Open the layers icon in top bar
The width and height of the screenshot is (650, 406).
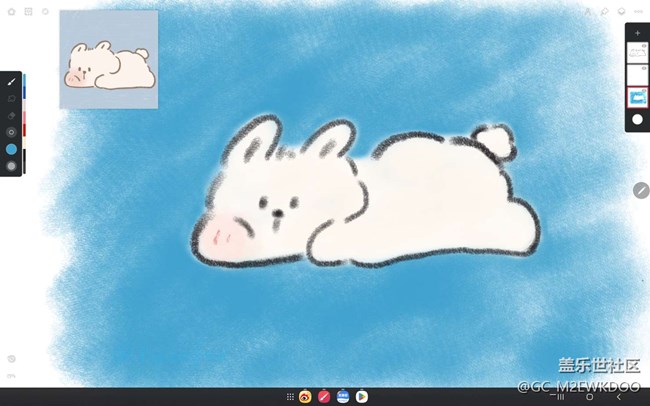point(620,12)
